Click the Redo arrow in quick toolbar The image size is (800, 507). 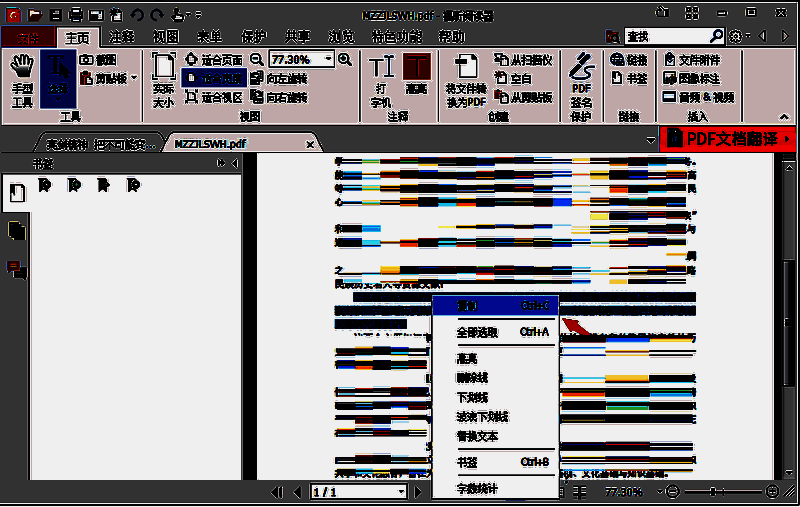[x=157, y=15]
